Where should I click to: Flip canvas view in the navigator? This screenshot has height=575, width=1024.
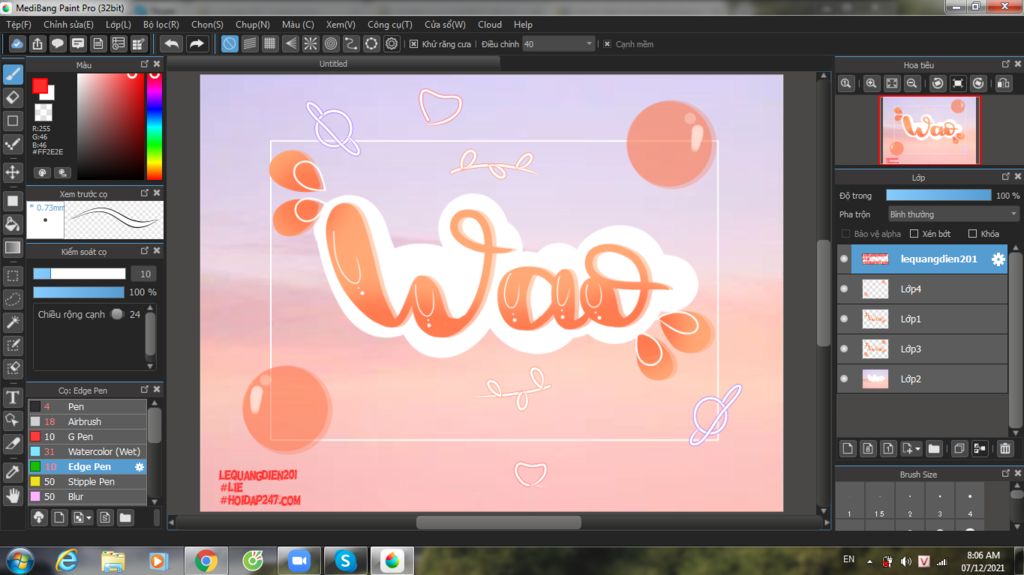(1004, 84)
